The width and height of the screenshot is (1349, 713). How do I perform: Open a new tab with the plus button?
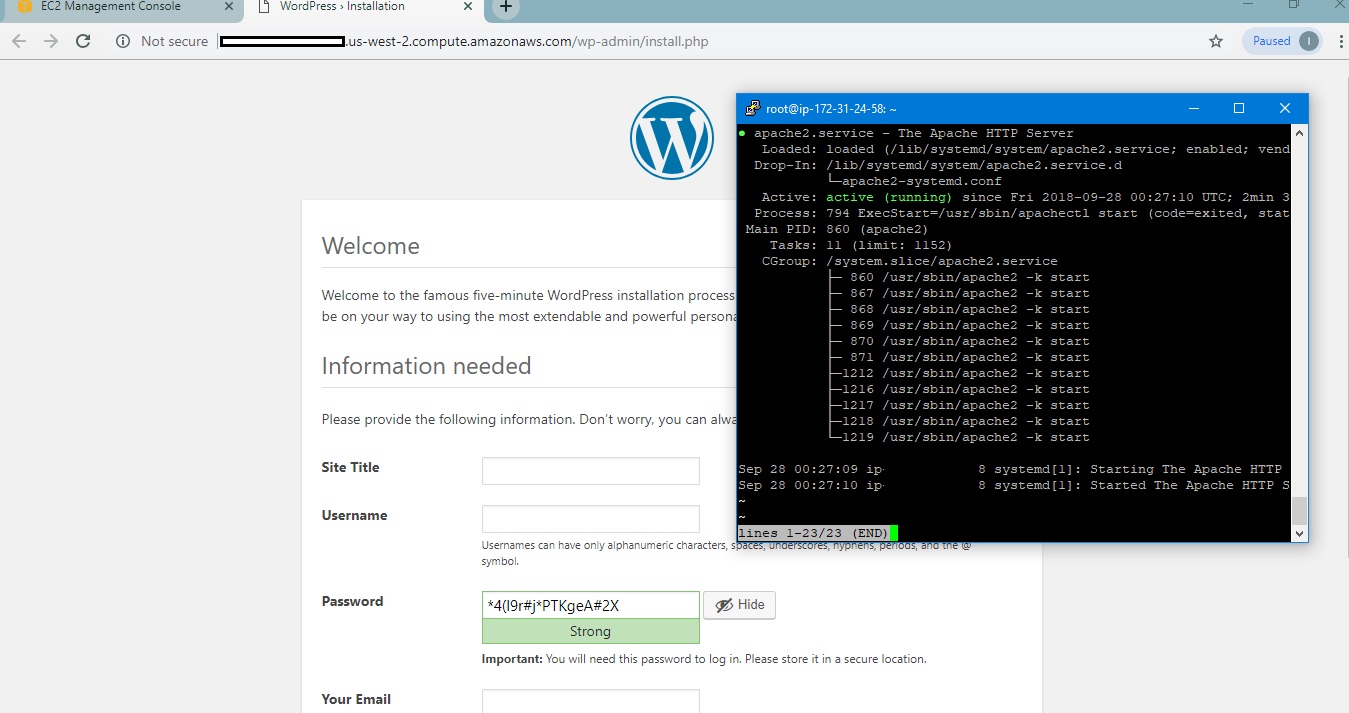point(506,7)
